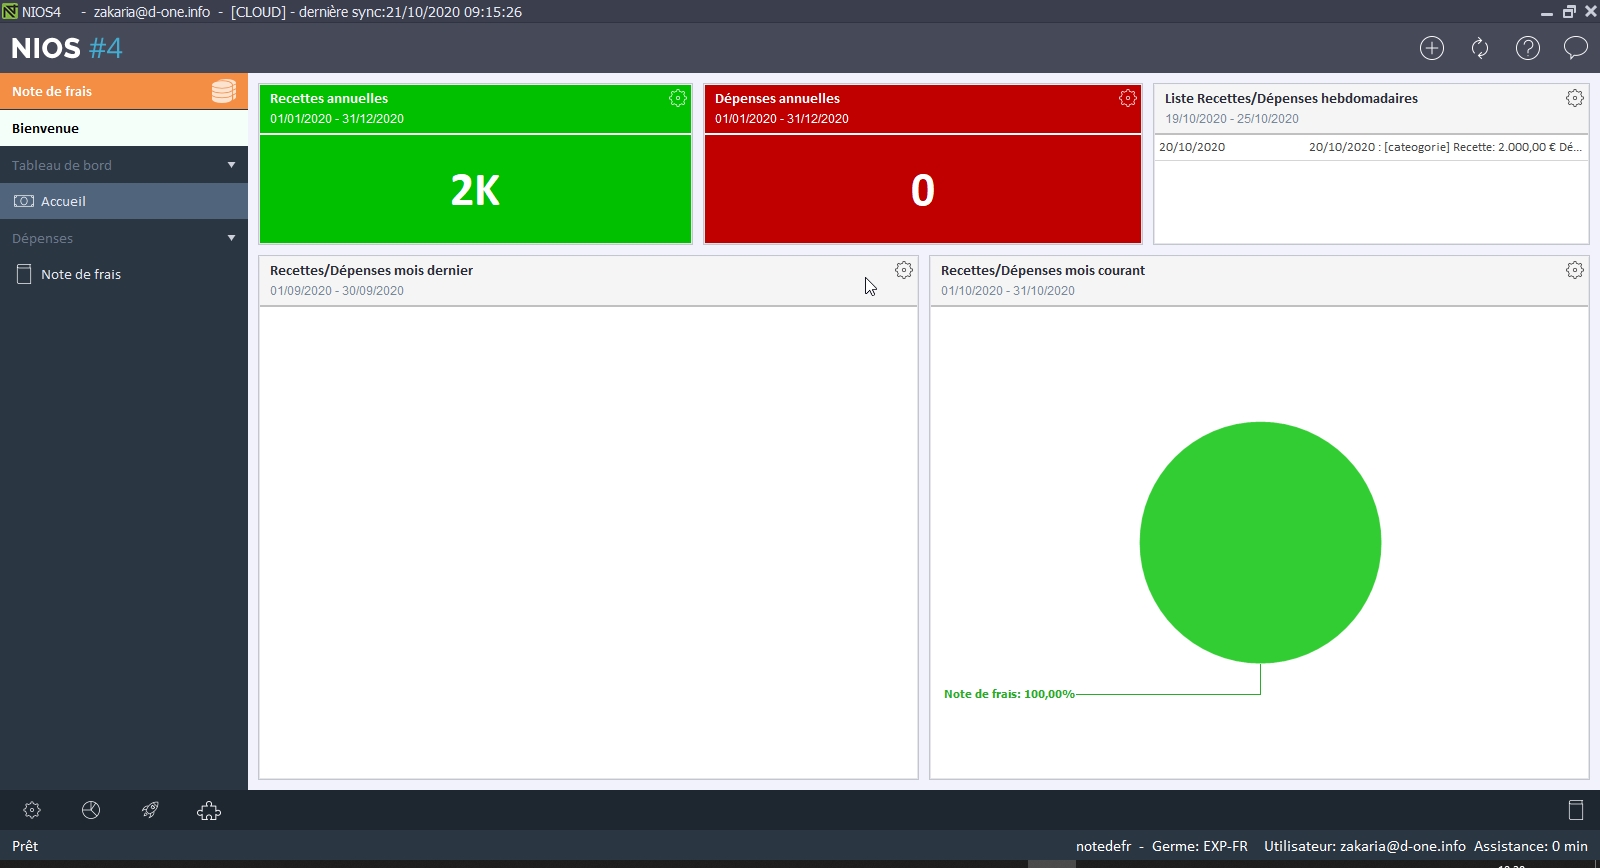Select Accueil in the sidebar
The image size is (1600, 868).
tap(63, 201)
